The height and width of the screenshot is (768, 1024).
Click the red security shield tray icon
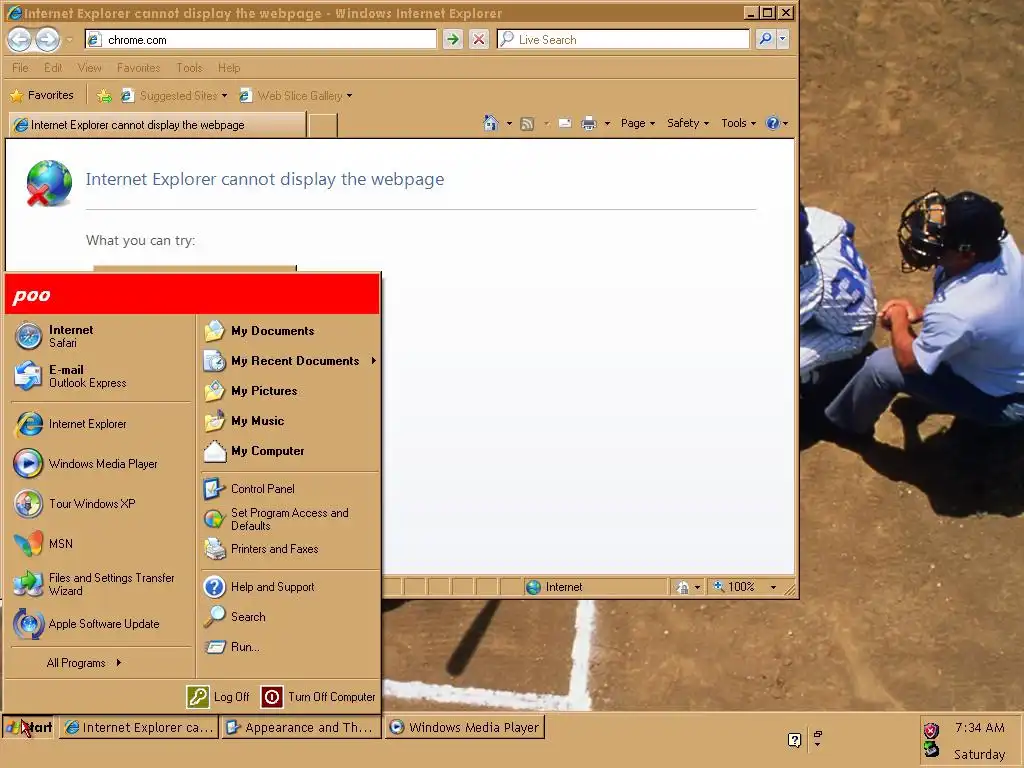click(931, 730)
